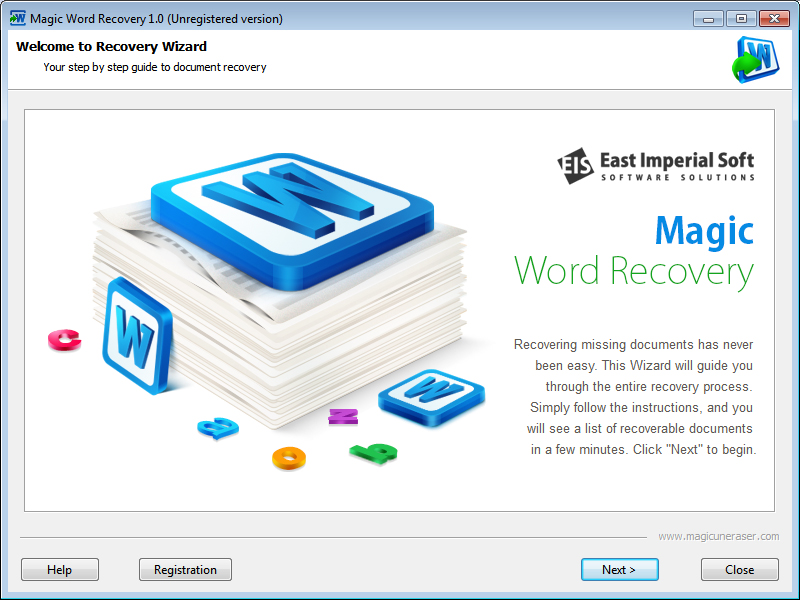Open the Registration dialog button
The width and height of the screenshot is (800, 600).
[x=185, y=569]
